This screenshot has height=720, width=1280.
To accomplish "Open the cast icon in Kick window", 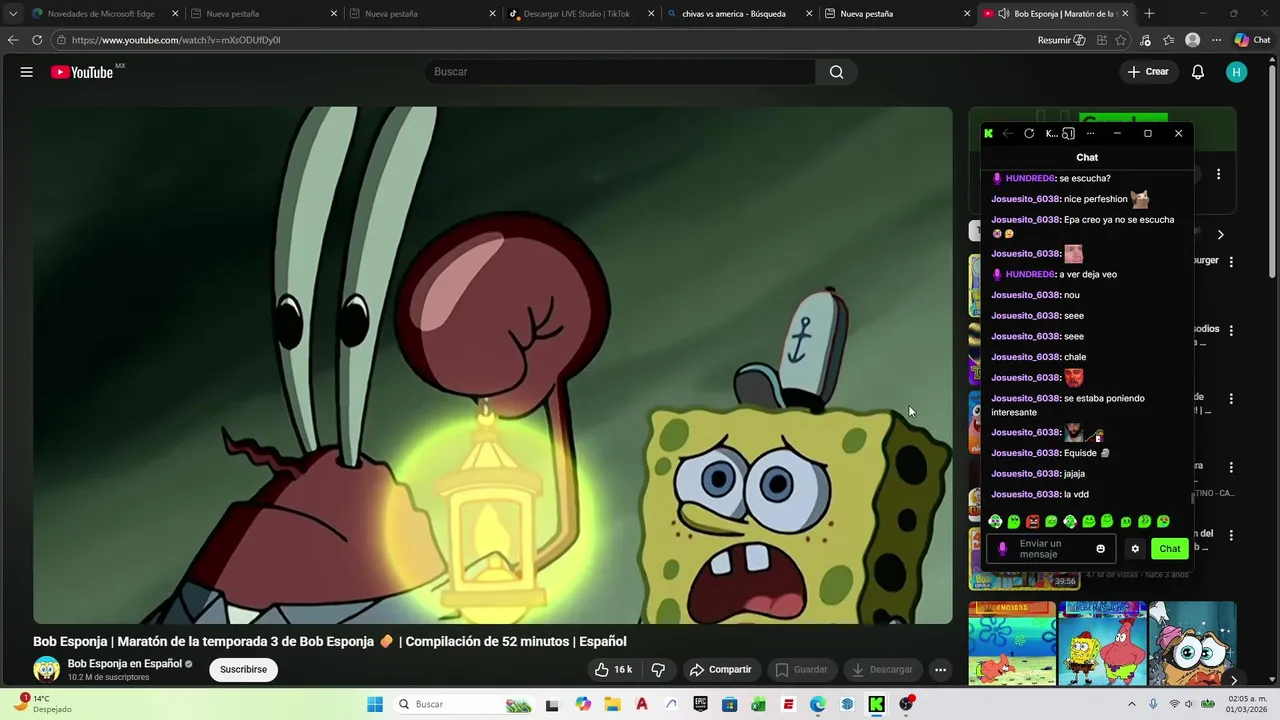I will 1068,133.
